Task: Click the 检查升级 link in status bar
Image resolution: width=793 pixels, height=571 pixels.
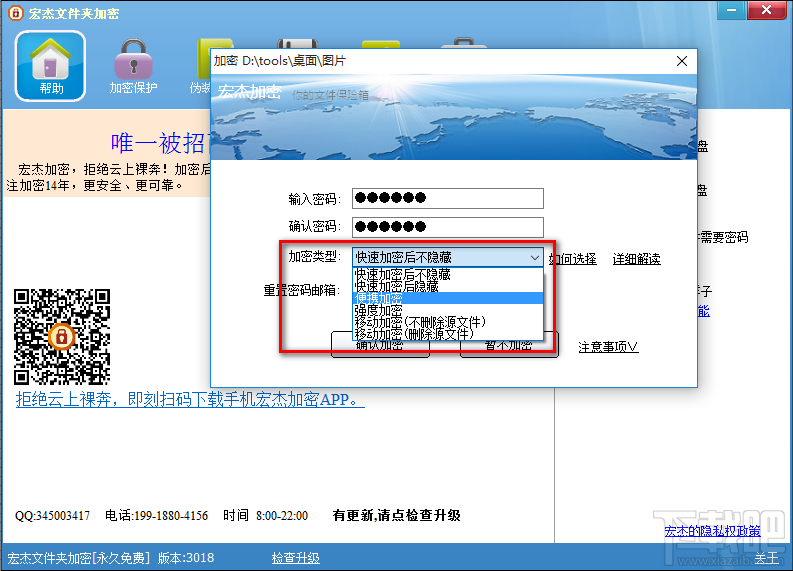Action: pos(295,558)
